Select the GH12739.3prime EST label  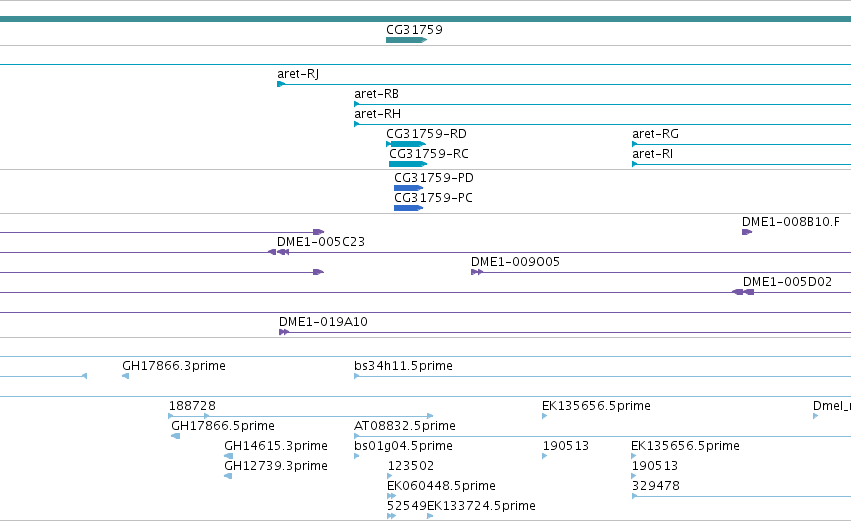coord(276,466)
